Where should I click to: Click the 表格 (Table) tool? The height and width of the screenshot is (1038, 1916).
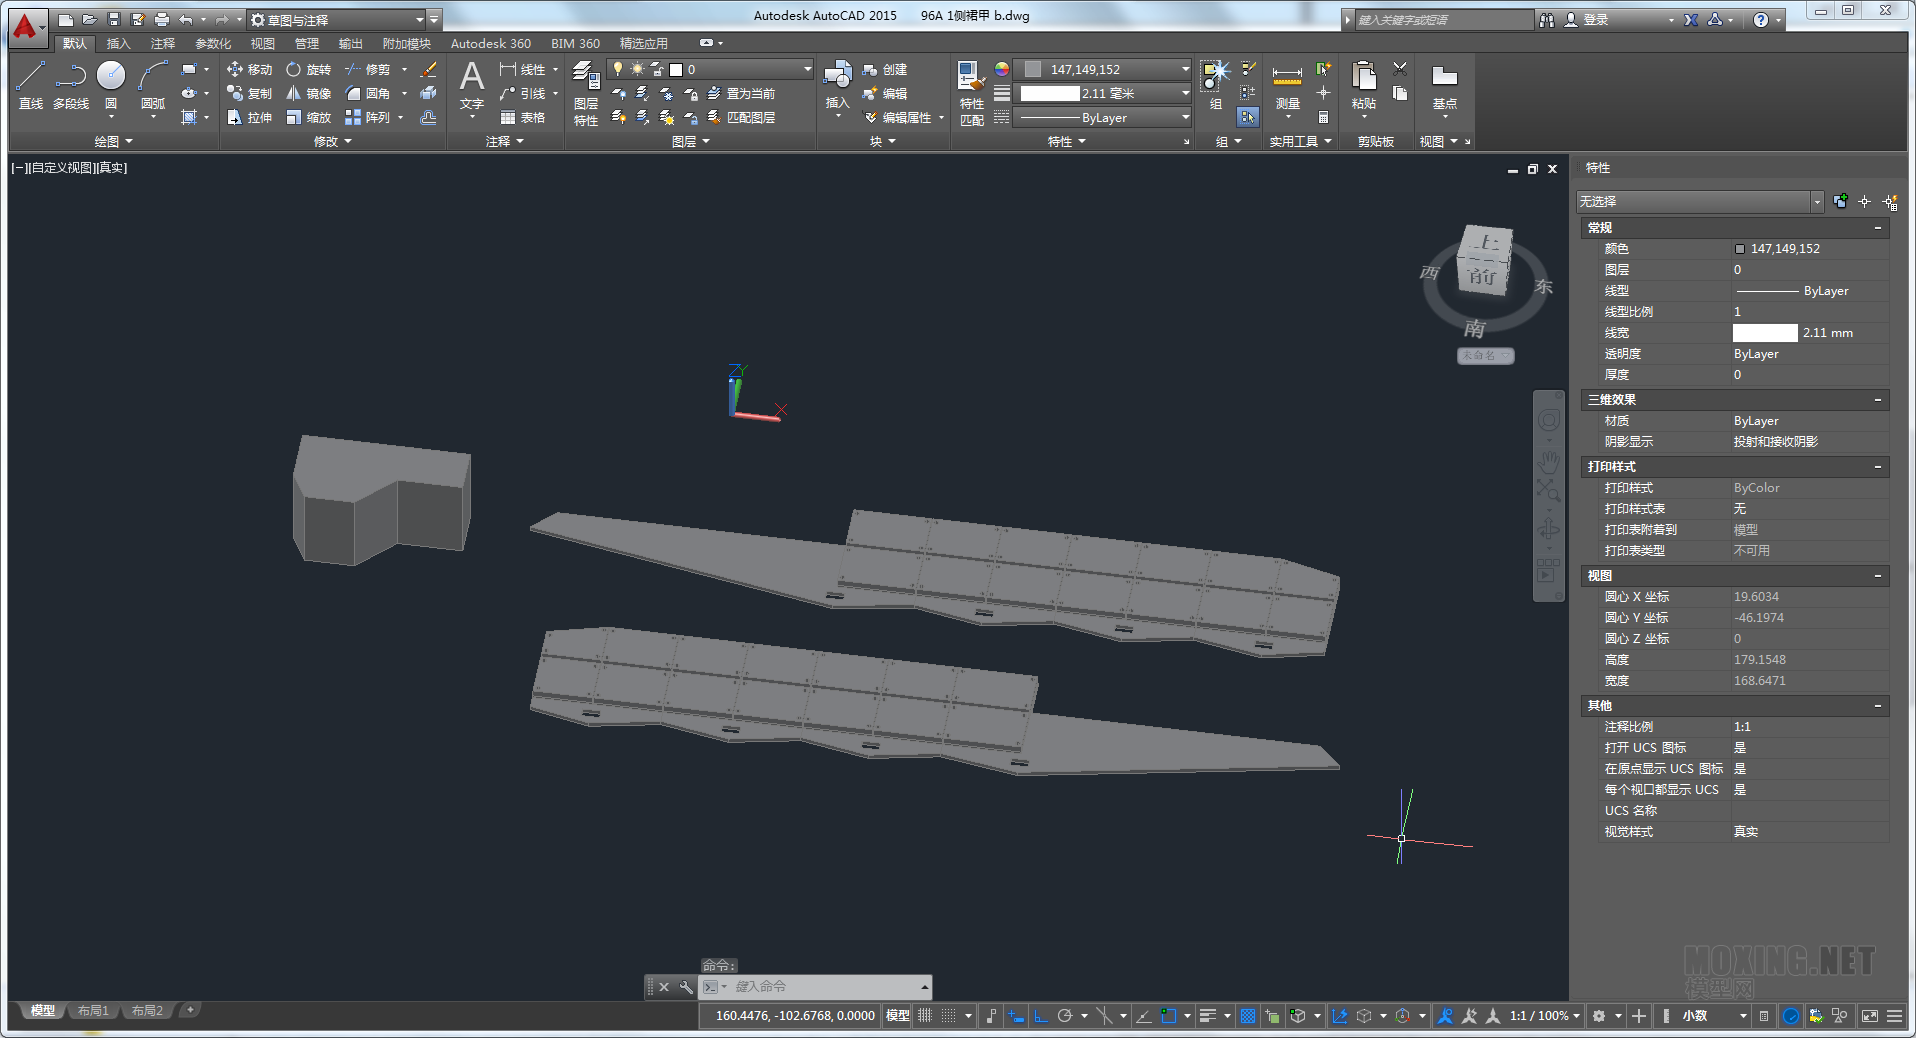click(523, 117)
